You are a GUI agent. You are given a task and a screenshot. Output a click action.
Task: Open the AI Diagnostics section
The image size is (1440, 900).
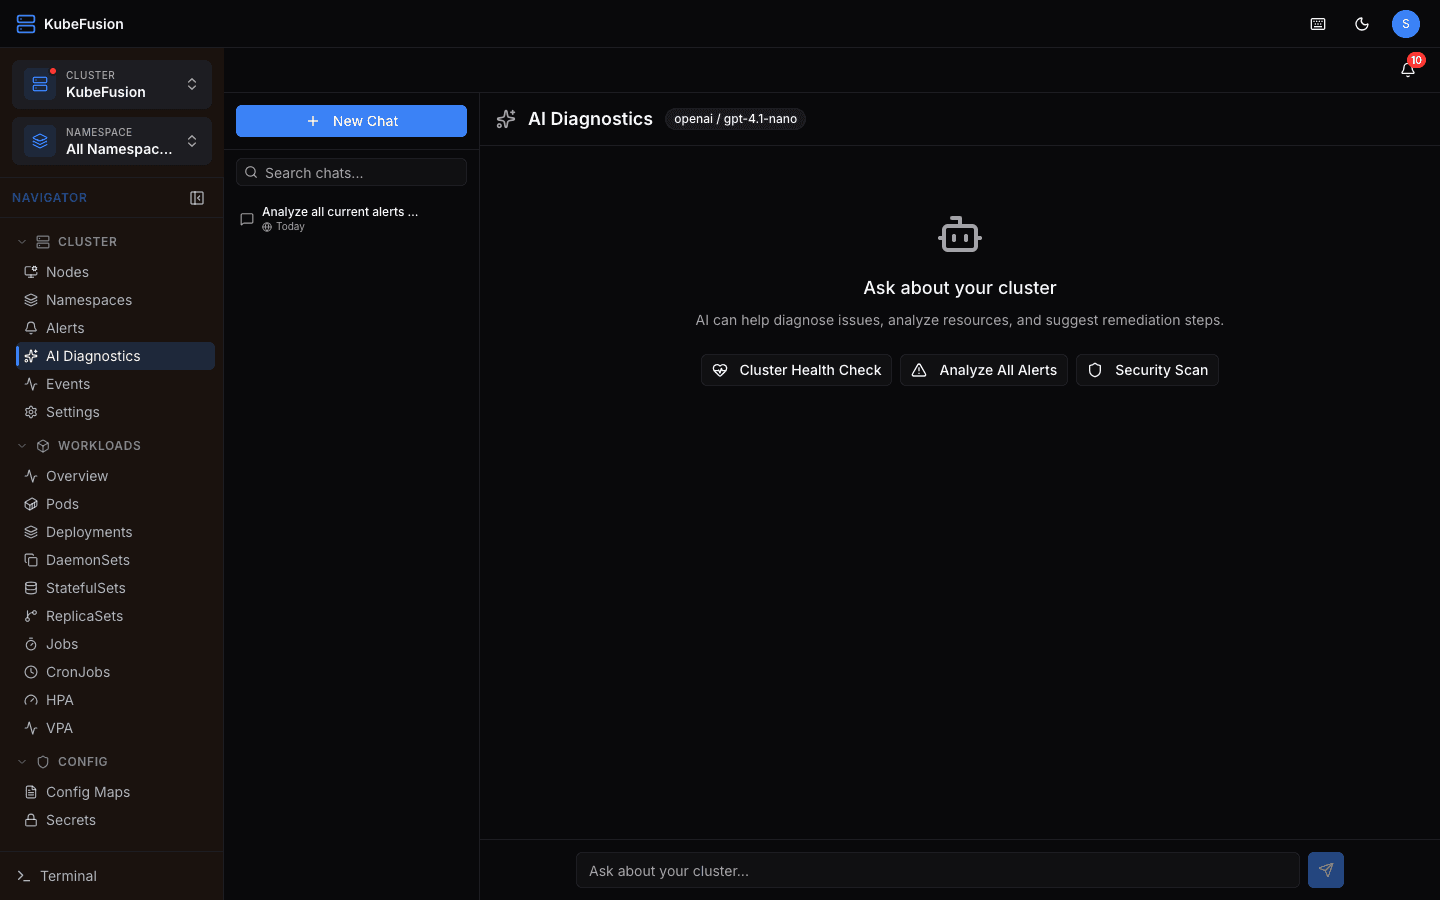point(92,355)
